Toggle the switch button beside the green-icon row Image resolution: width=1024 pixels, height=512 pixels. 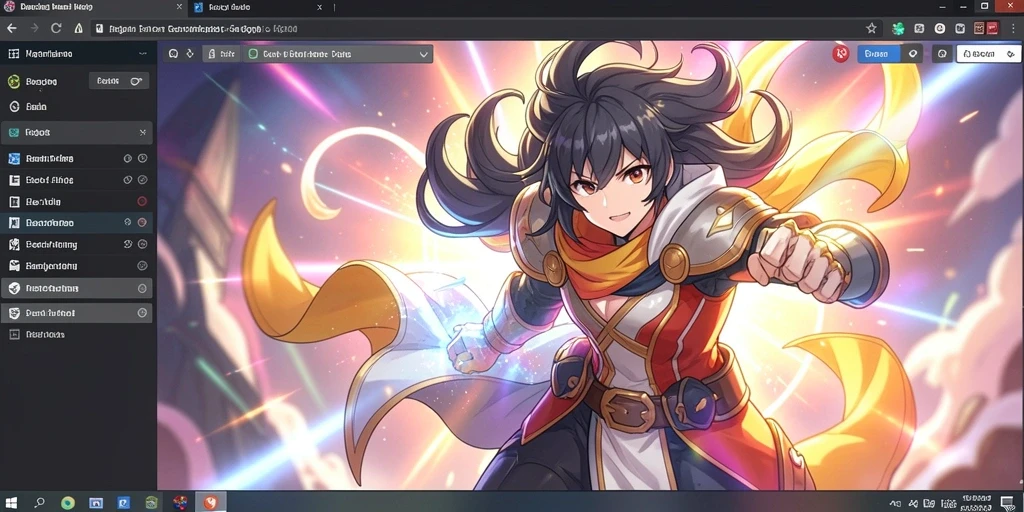(x=119, y=81)
